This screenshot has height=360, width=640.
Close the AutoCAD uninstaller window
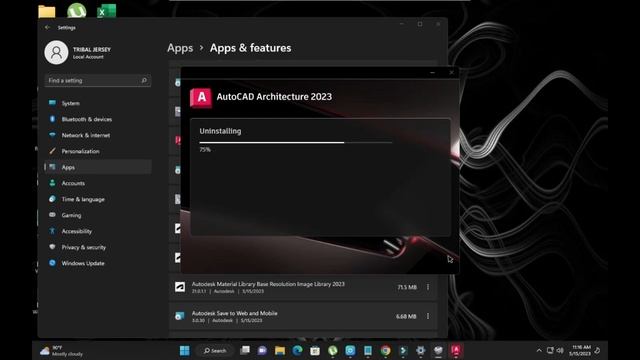point(451,73)
